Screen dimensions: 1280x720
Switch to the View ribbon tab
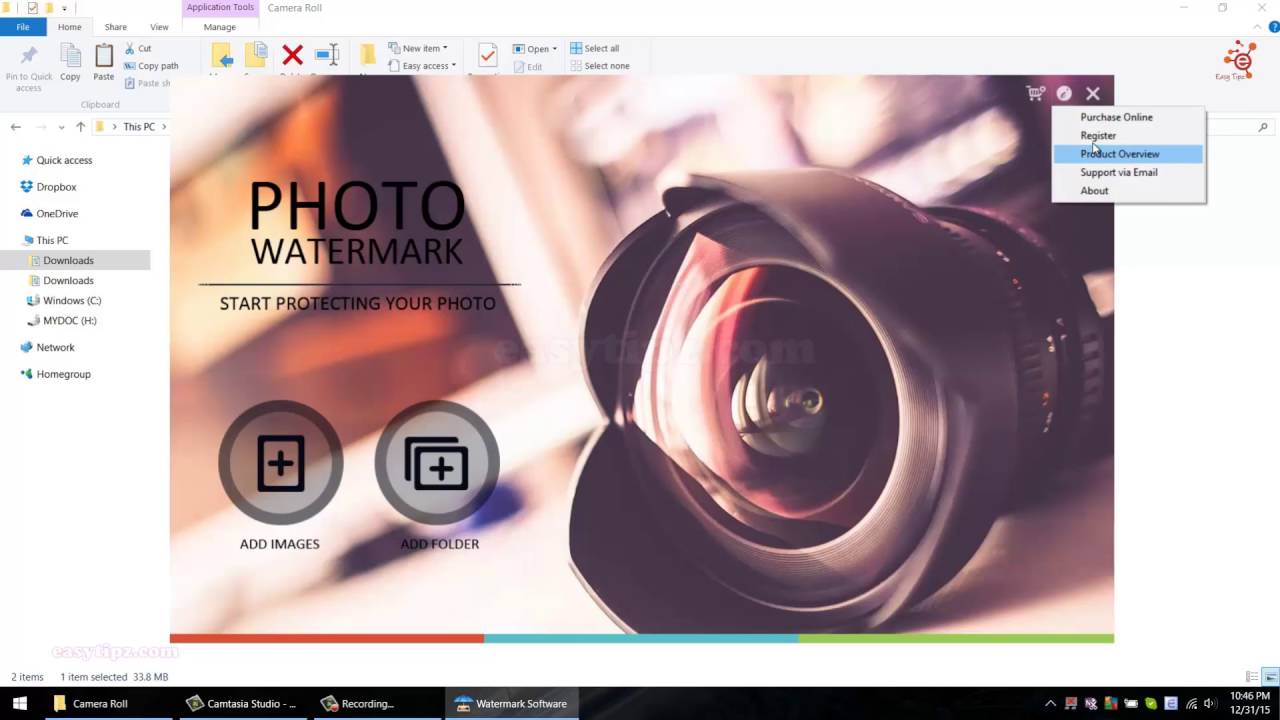[159, 27]
